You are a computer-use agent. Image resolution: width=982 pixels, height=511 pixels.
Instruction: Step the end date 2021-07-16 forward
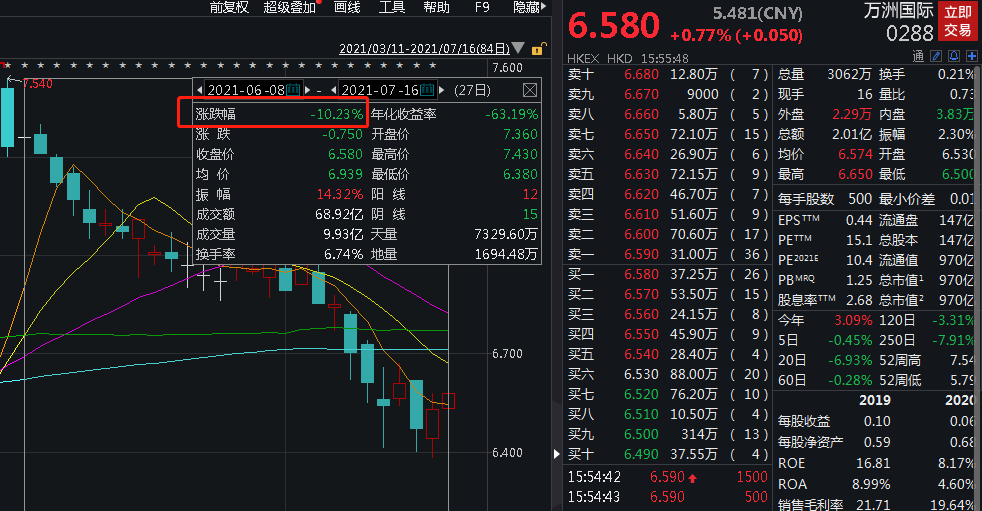point(442,90)
